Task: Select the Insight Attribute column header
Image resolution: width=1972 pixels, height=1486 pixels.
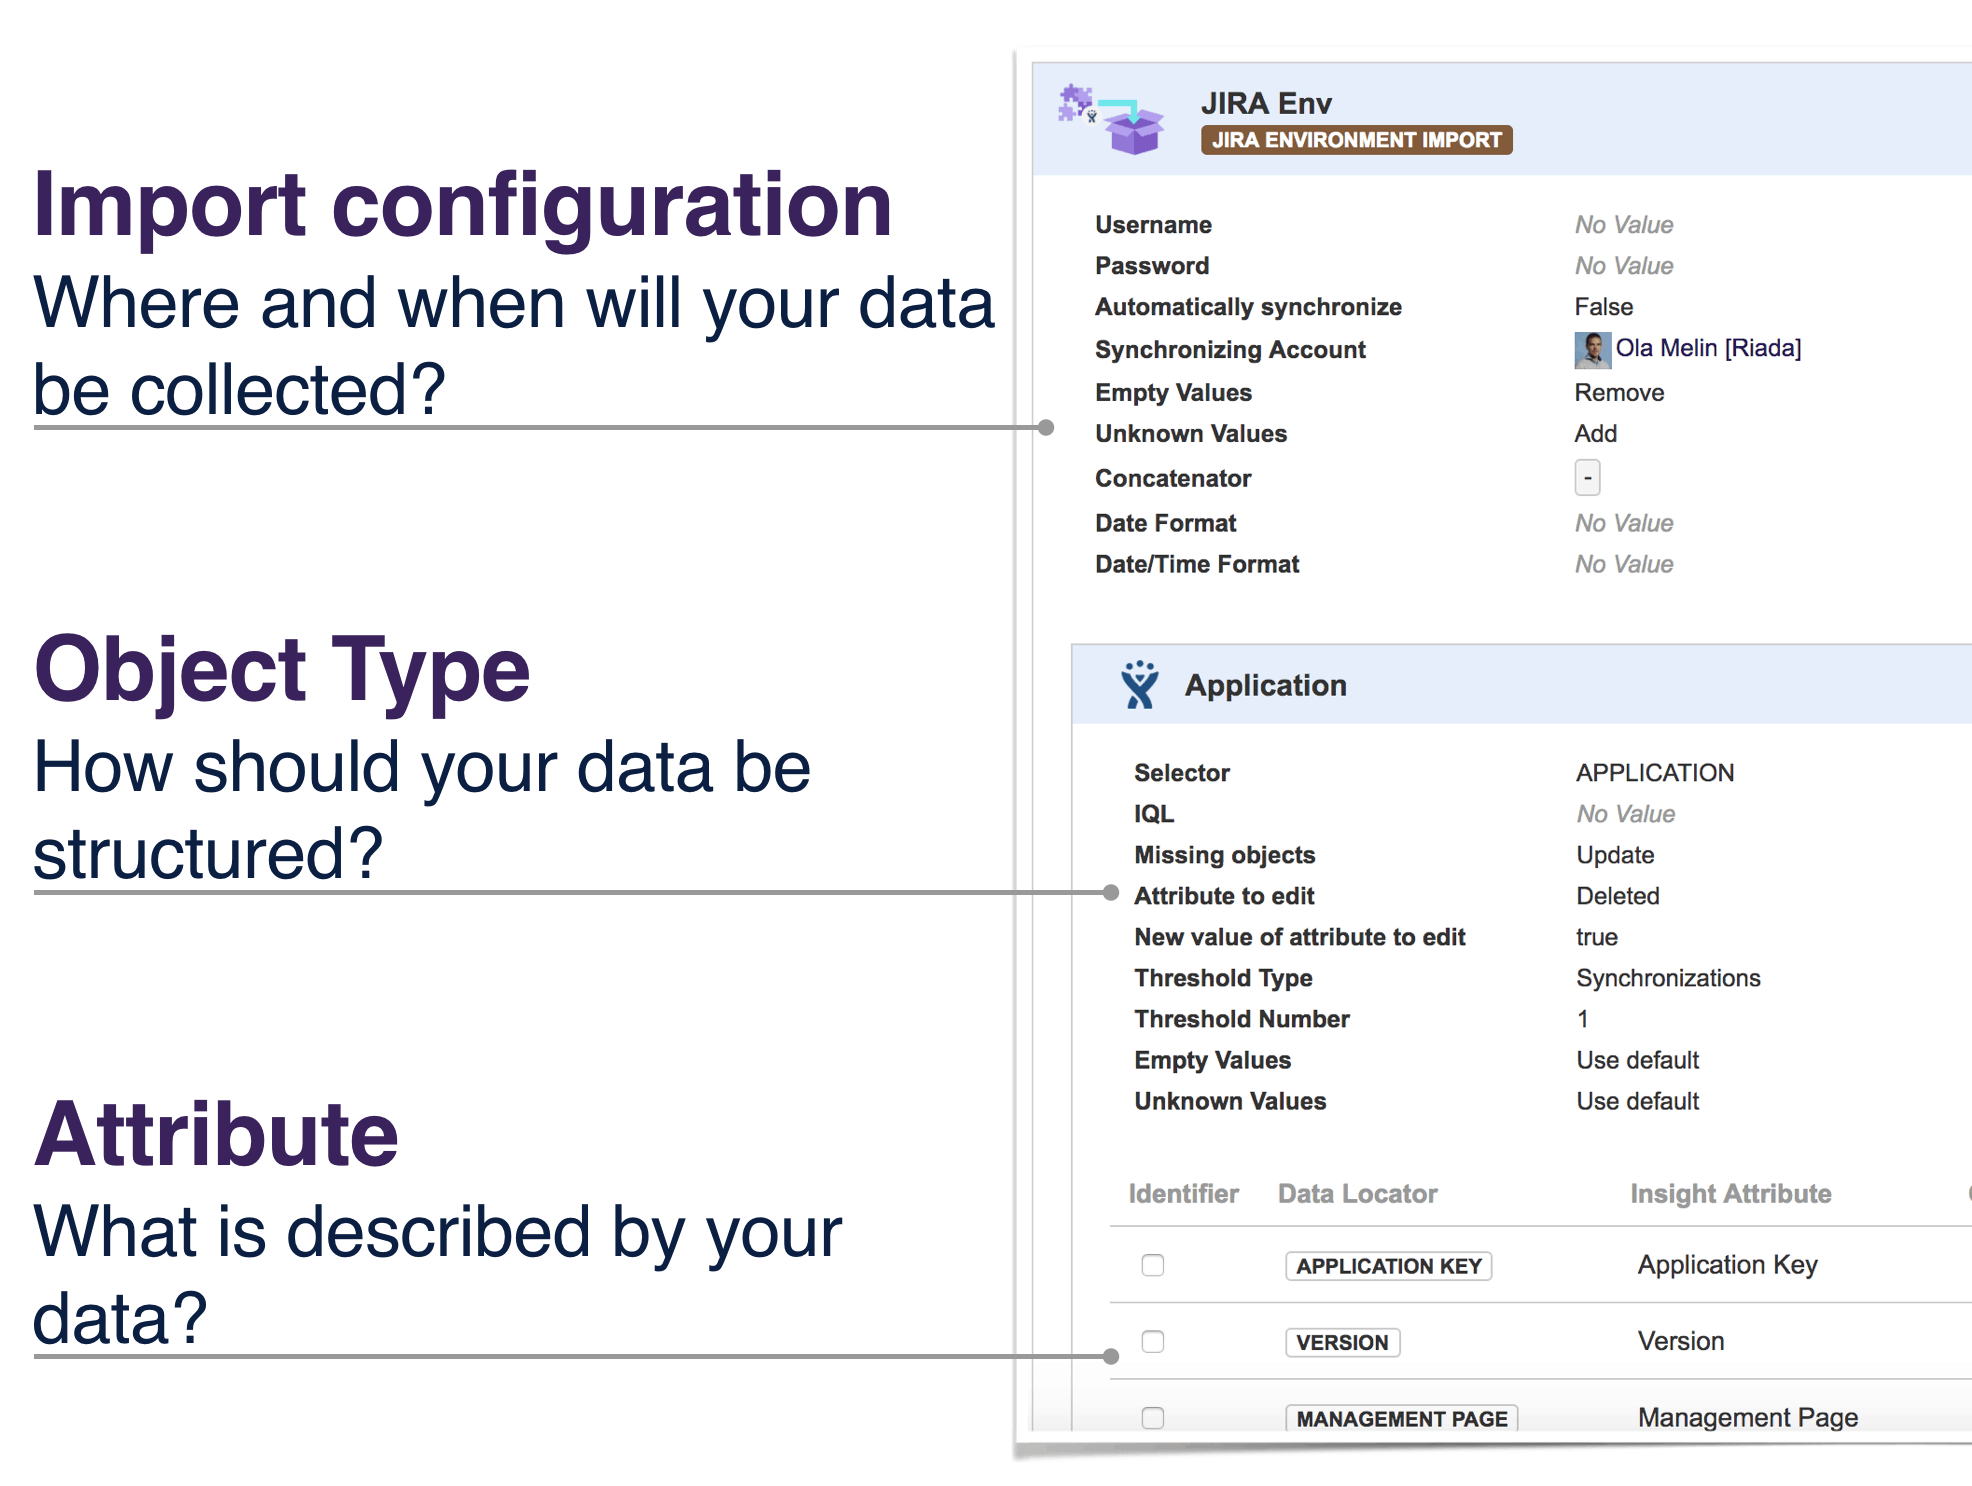Action: click(x=1730, y=1193)
